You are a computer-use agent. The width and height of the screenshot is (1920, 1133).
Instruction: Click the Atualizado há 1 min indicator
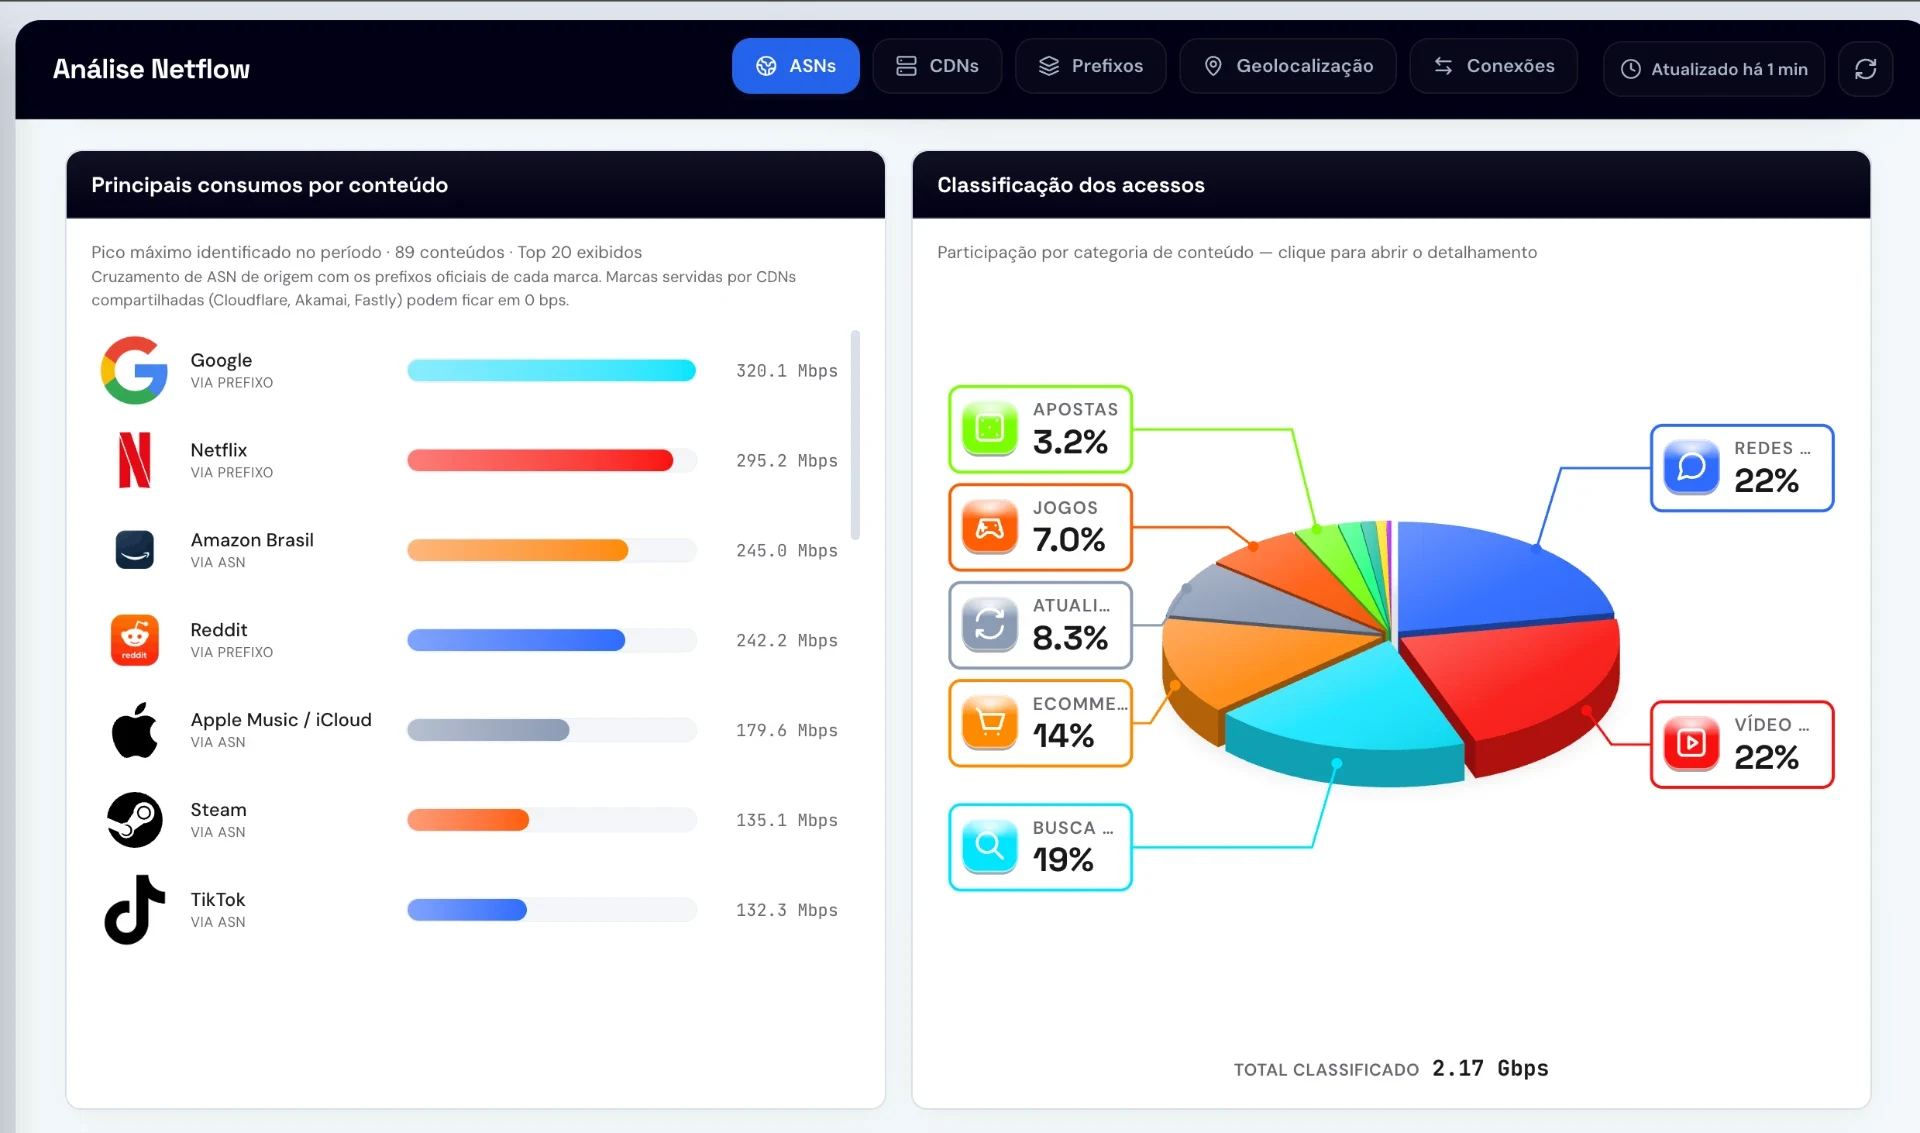[x=1714, y=69]
